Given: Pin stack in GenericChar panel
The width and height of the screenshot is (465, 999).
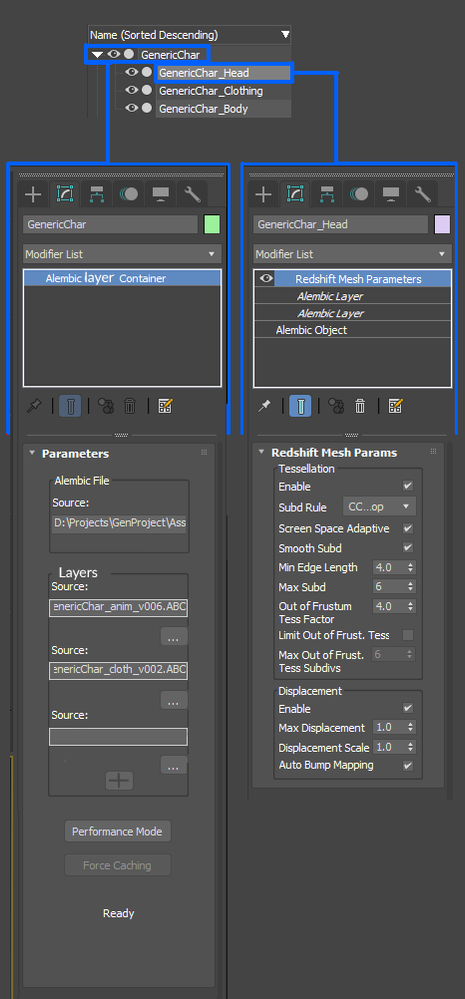Looking at the screenshot, I should pyautogui.click(x=34, y=406).
